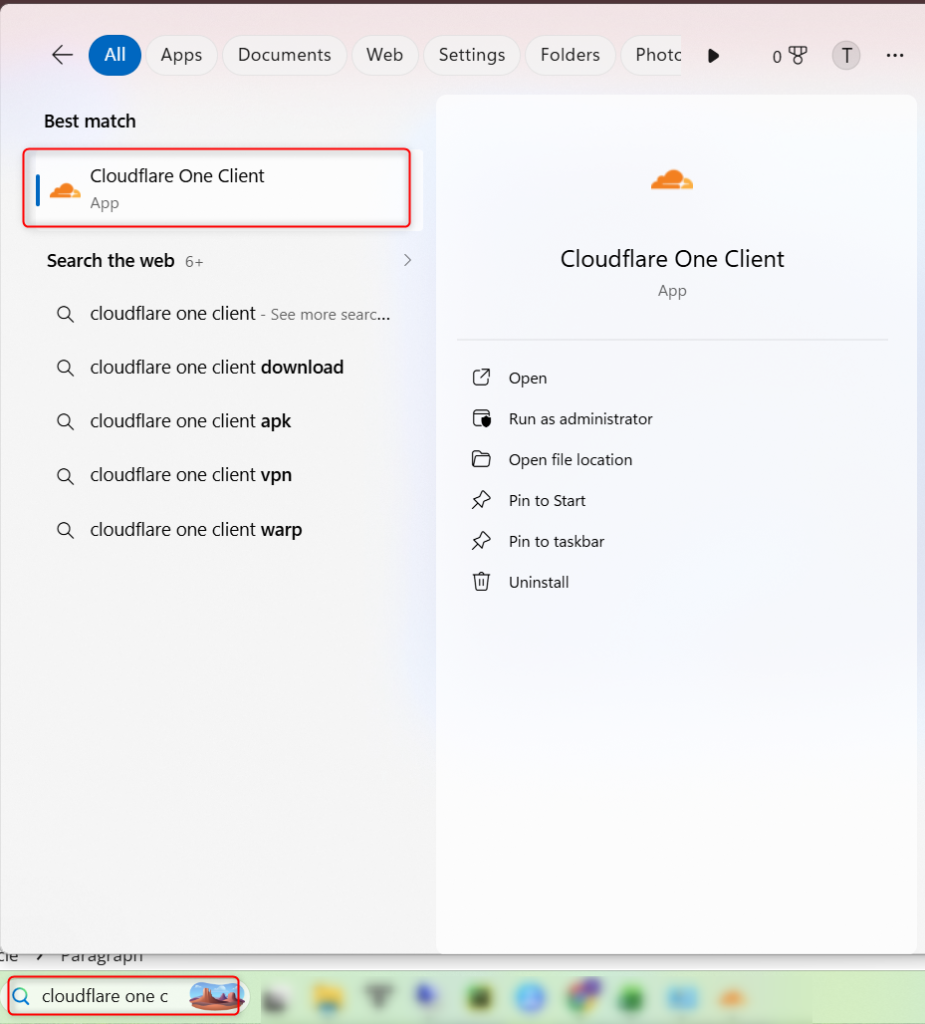Screen dimensions: 925x1024
Task: Expand Search the web results chevron
Action: point(407,260)
